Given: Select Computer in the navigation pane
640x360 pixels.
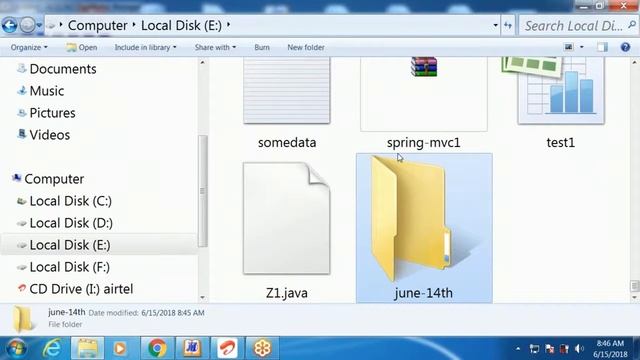Looking at the screenshot, I should click(54, 179).
